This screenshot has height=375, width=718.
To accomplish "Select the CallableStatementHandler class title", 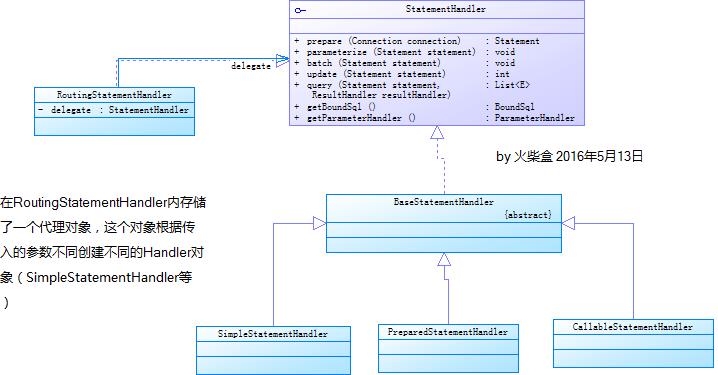I will pyautogui.click(x=632, y=327).
